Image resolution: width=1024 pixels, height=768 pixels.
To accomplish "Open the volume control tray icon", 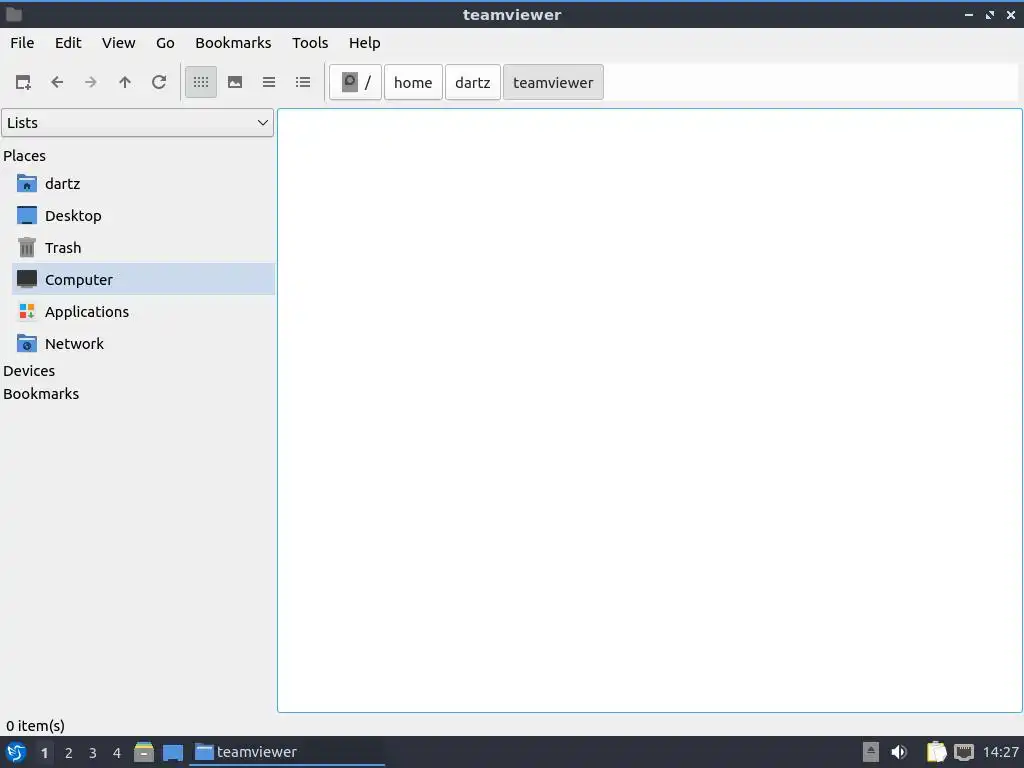I will 899,752.
